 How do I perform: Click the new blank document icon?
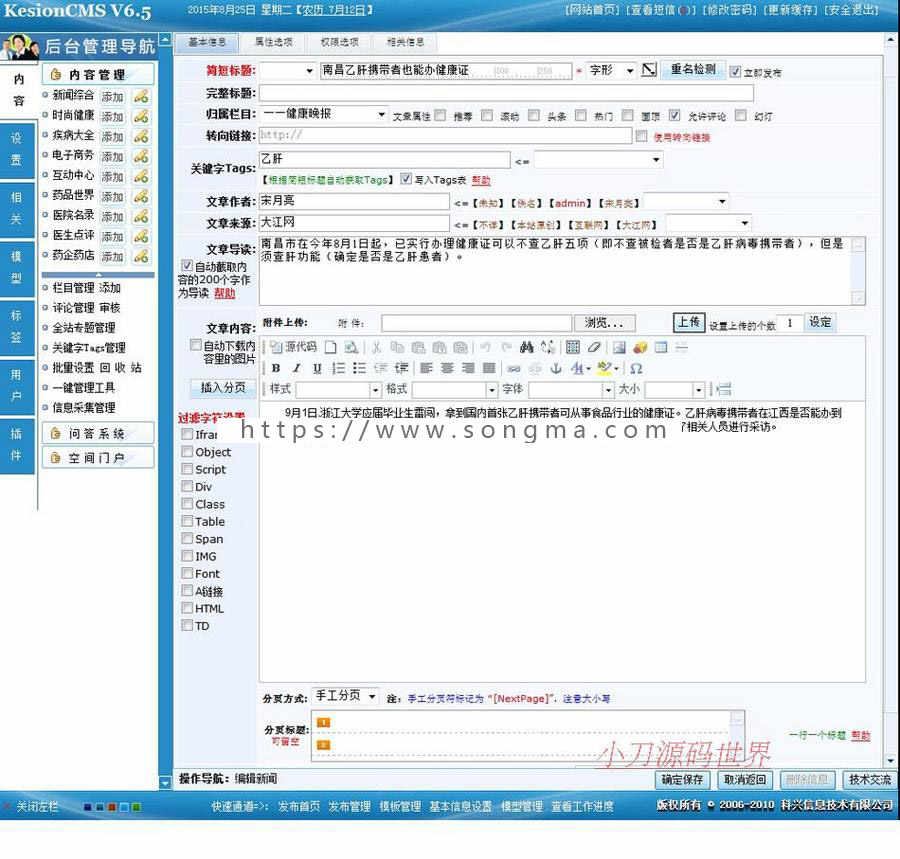(331, 347)
